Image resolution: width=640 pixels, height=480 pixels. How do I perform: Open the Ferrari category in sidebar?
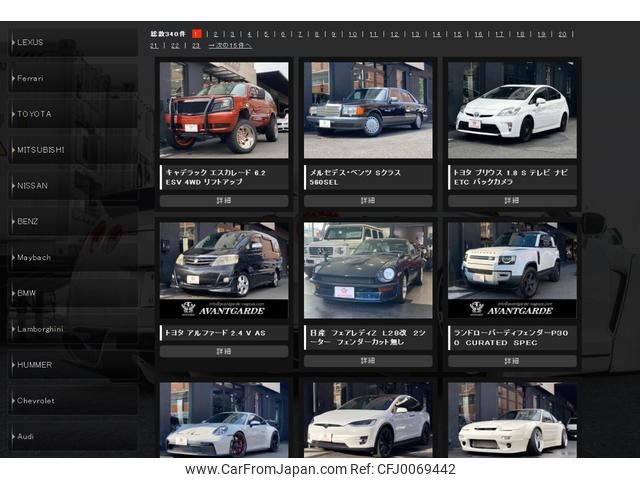[73, 78]
